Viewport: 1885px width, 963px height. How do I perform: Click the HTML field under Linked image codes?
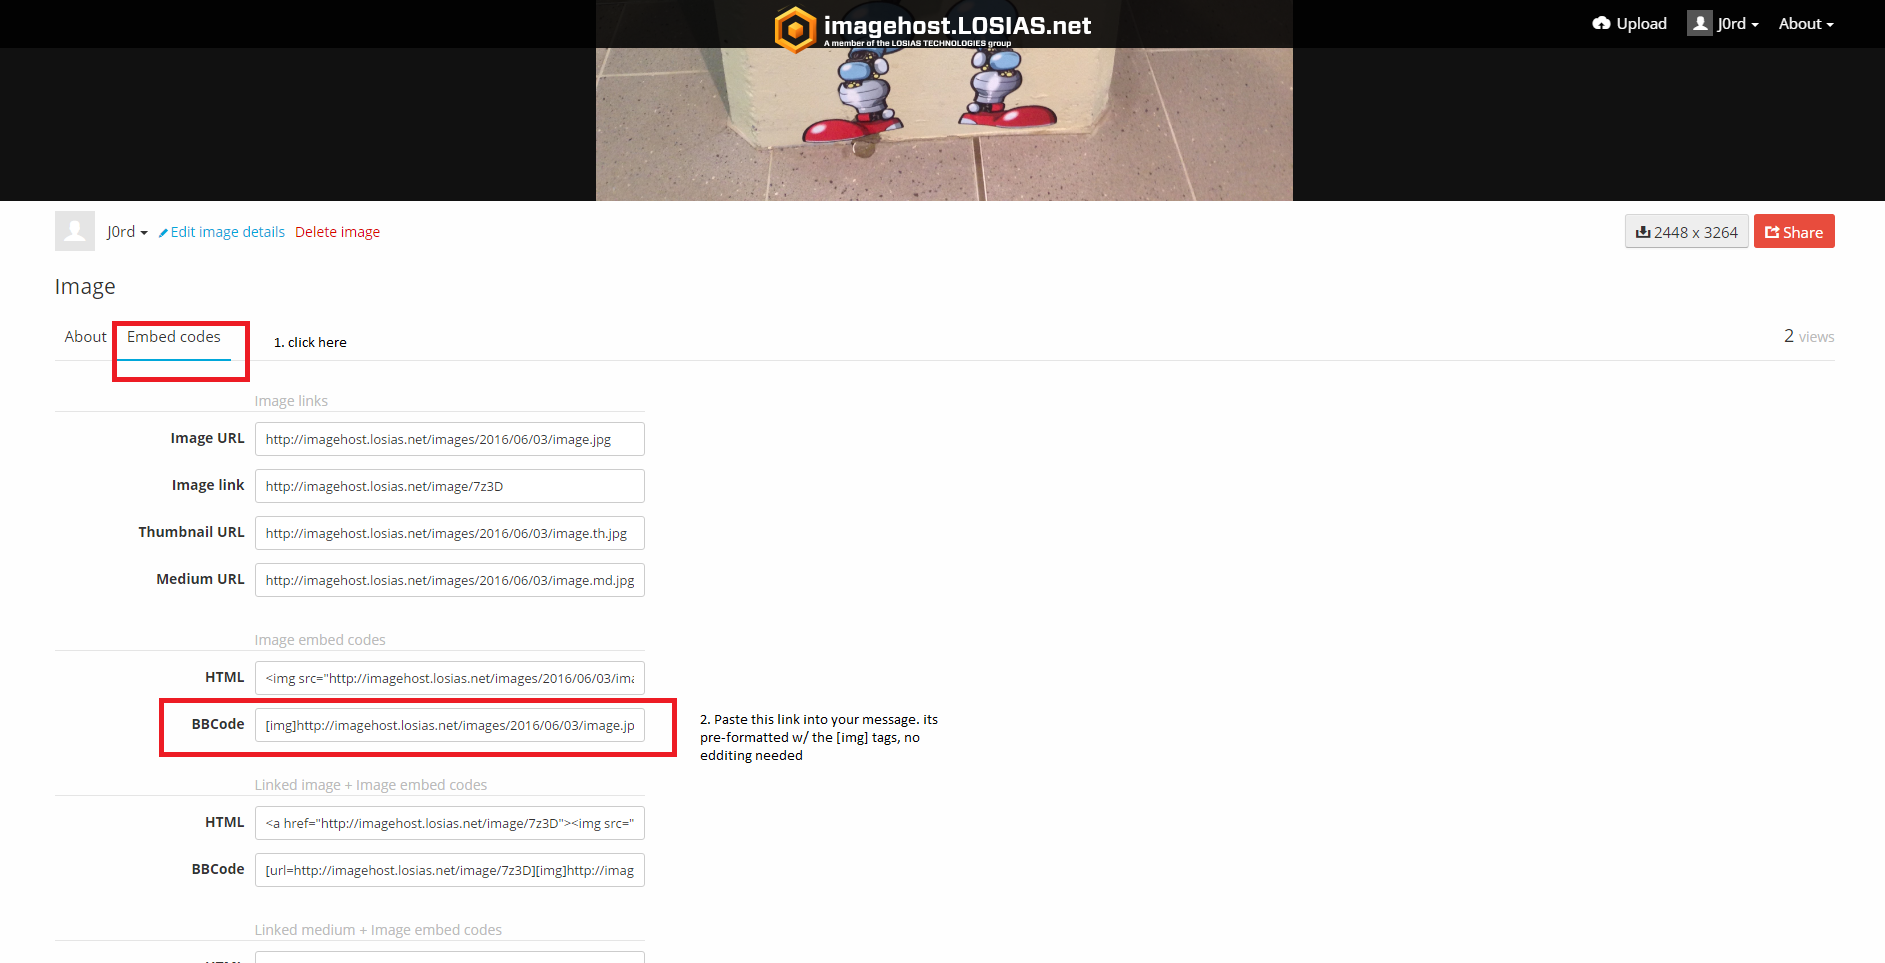pyautogui.click(x=450, y=823)
